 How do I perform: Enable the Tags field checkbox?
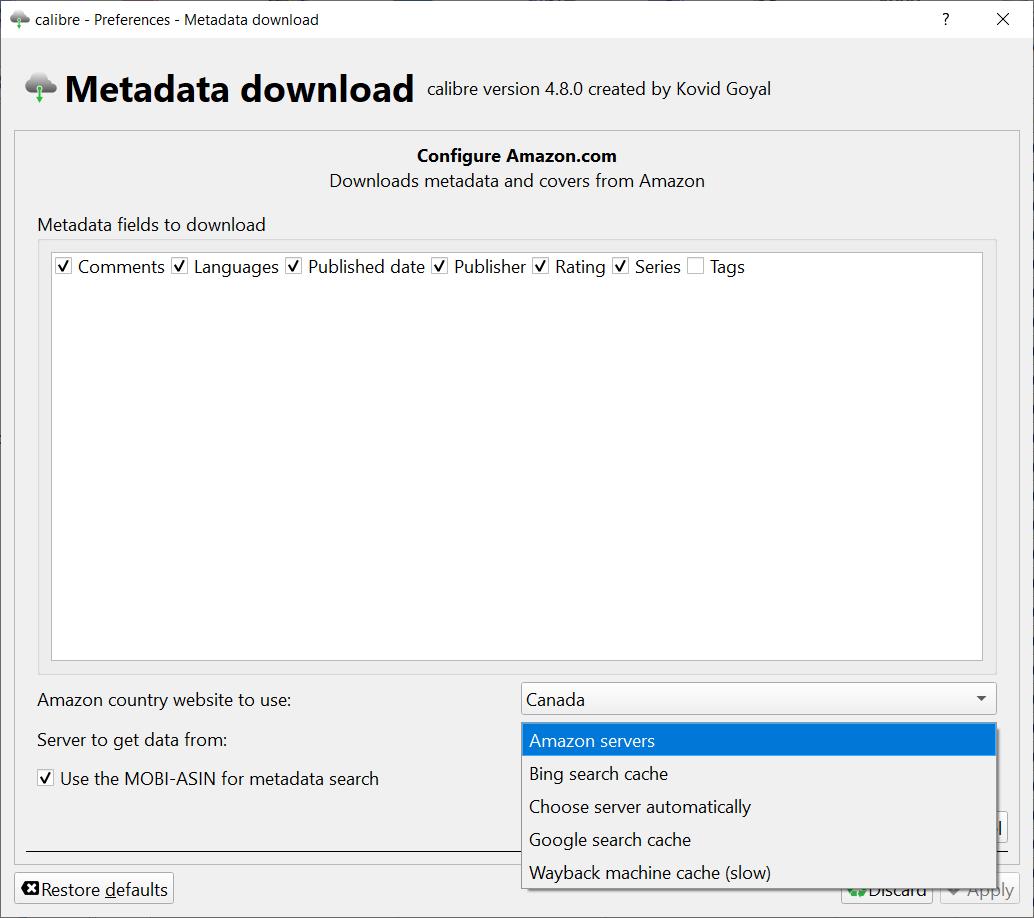point(696,266)
